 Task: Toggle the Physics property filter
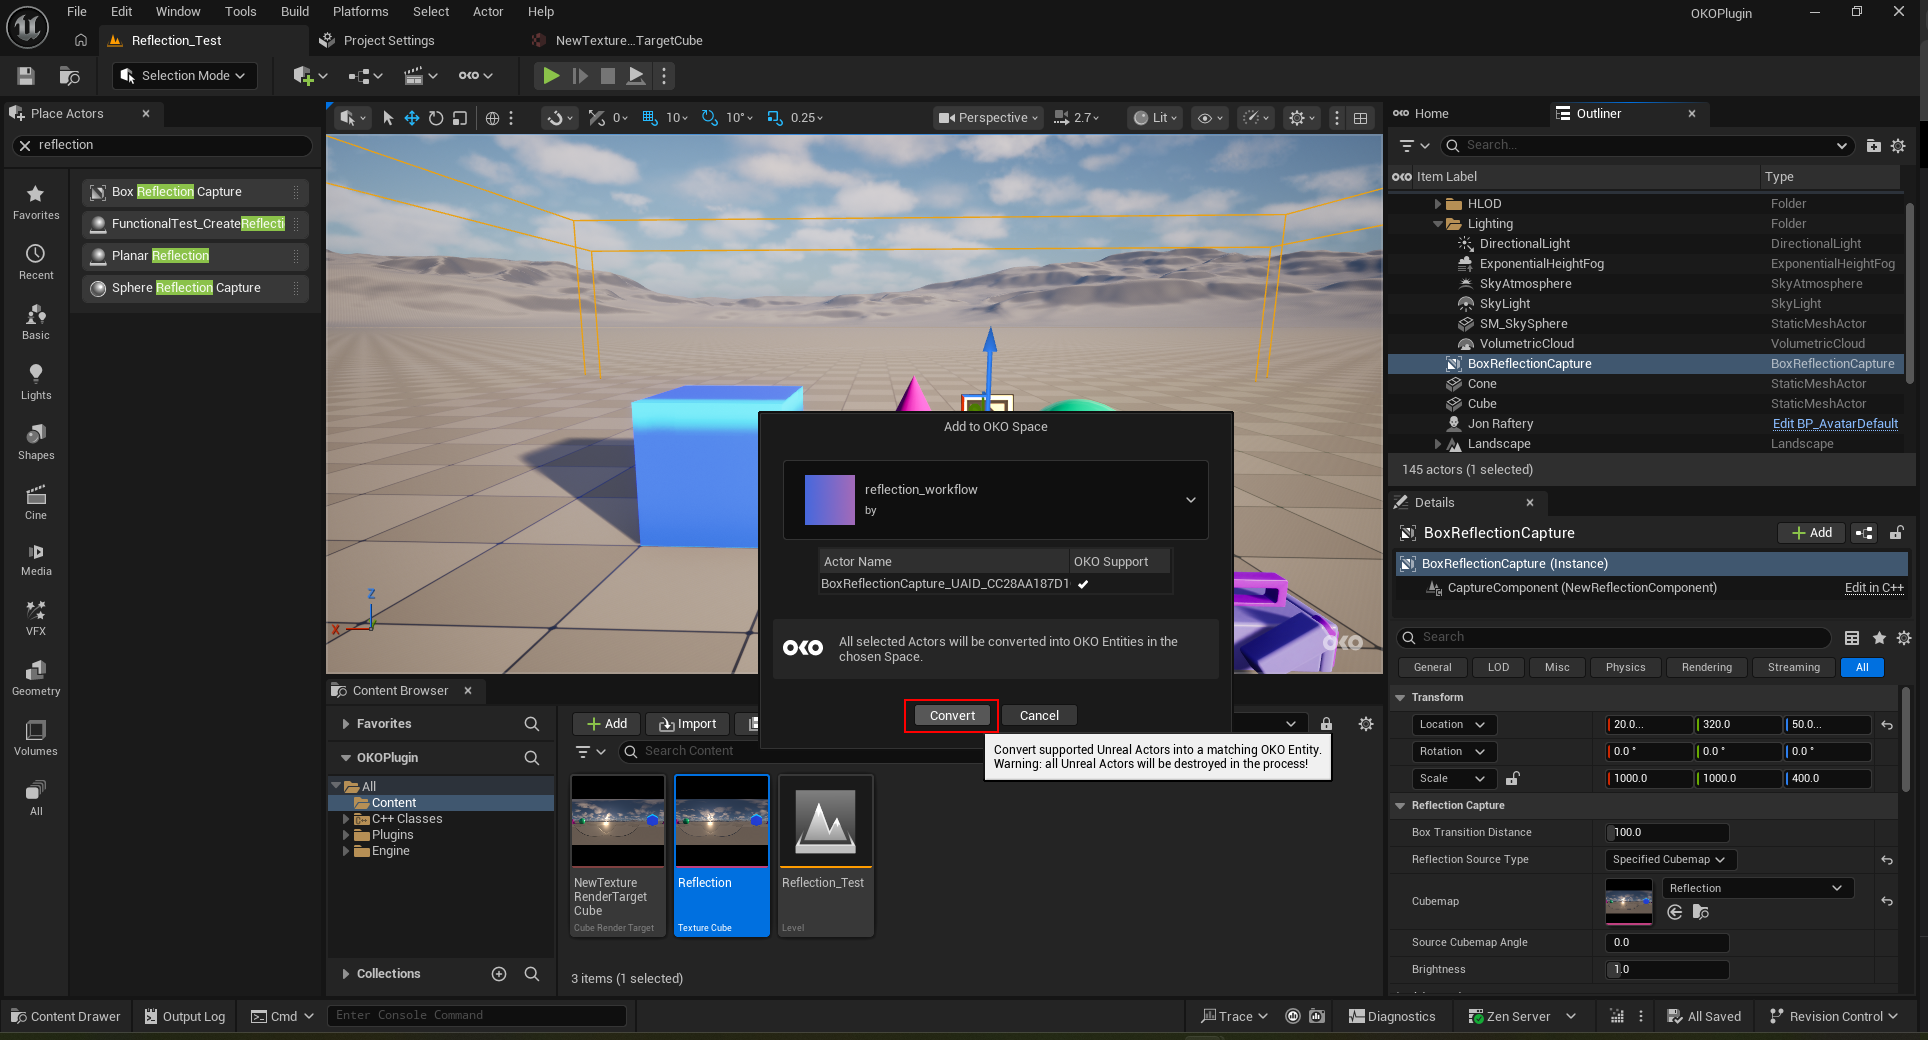pyautogui.click(x=1625, y=667)
